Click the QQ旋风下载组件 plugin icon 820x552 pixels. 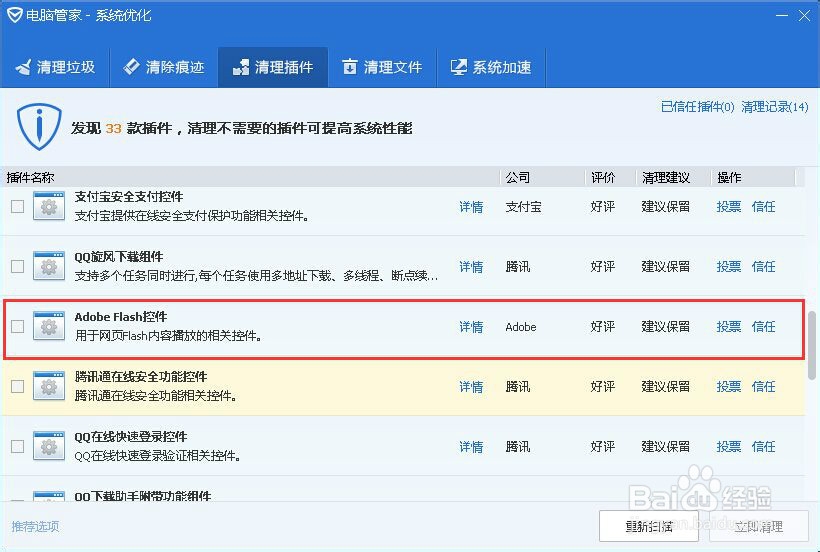tap(49, 266)
